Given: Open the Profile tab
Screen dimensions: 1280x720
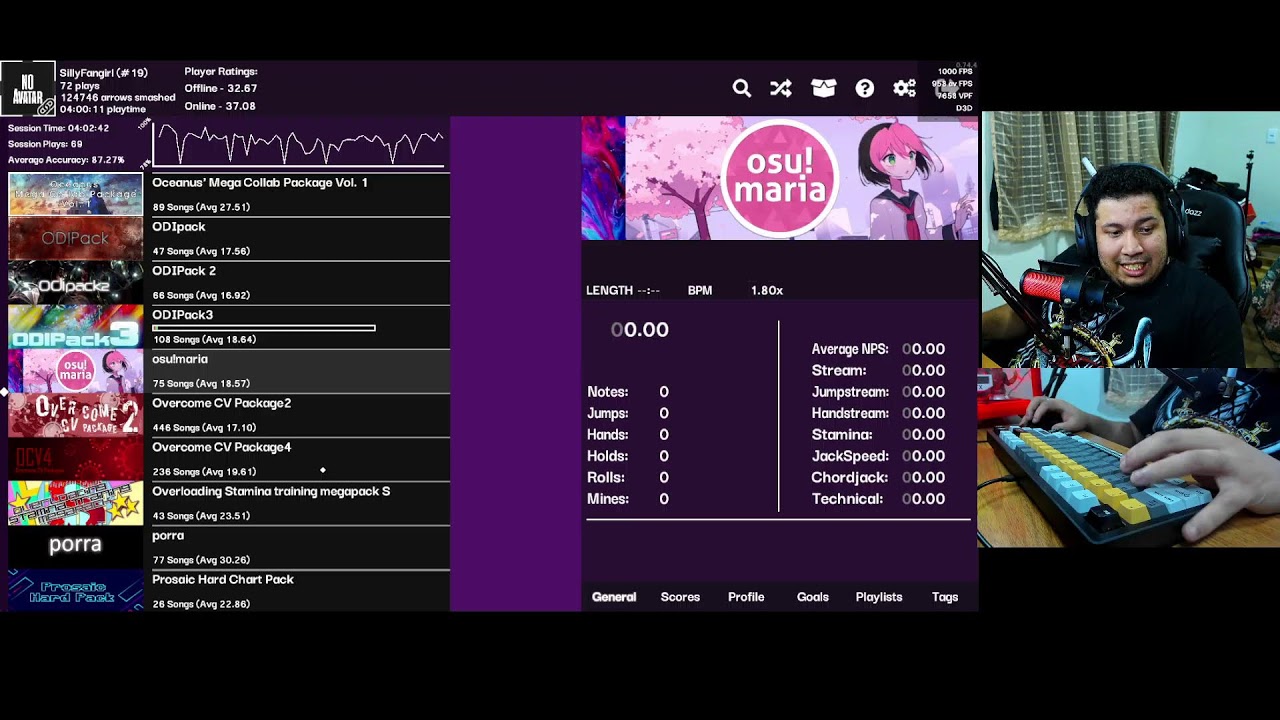Looking at the screenshot, I should pos(746,597).
